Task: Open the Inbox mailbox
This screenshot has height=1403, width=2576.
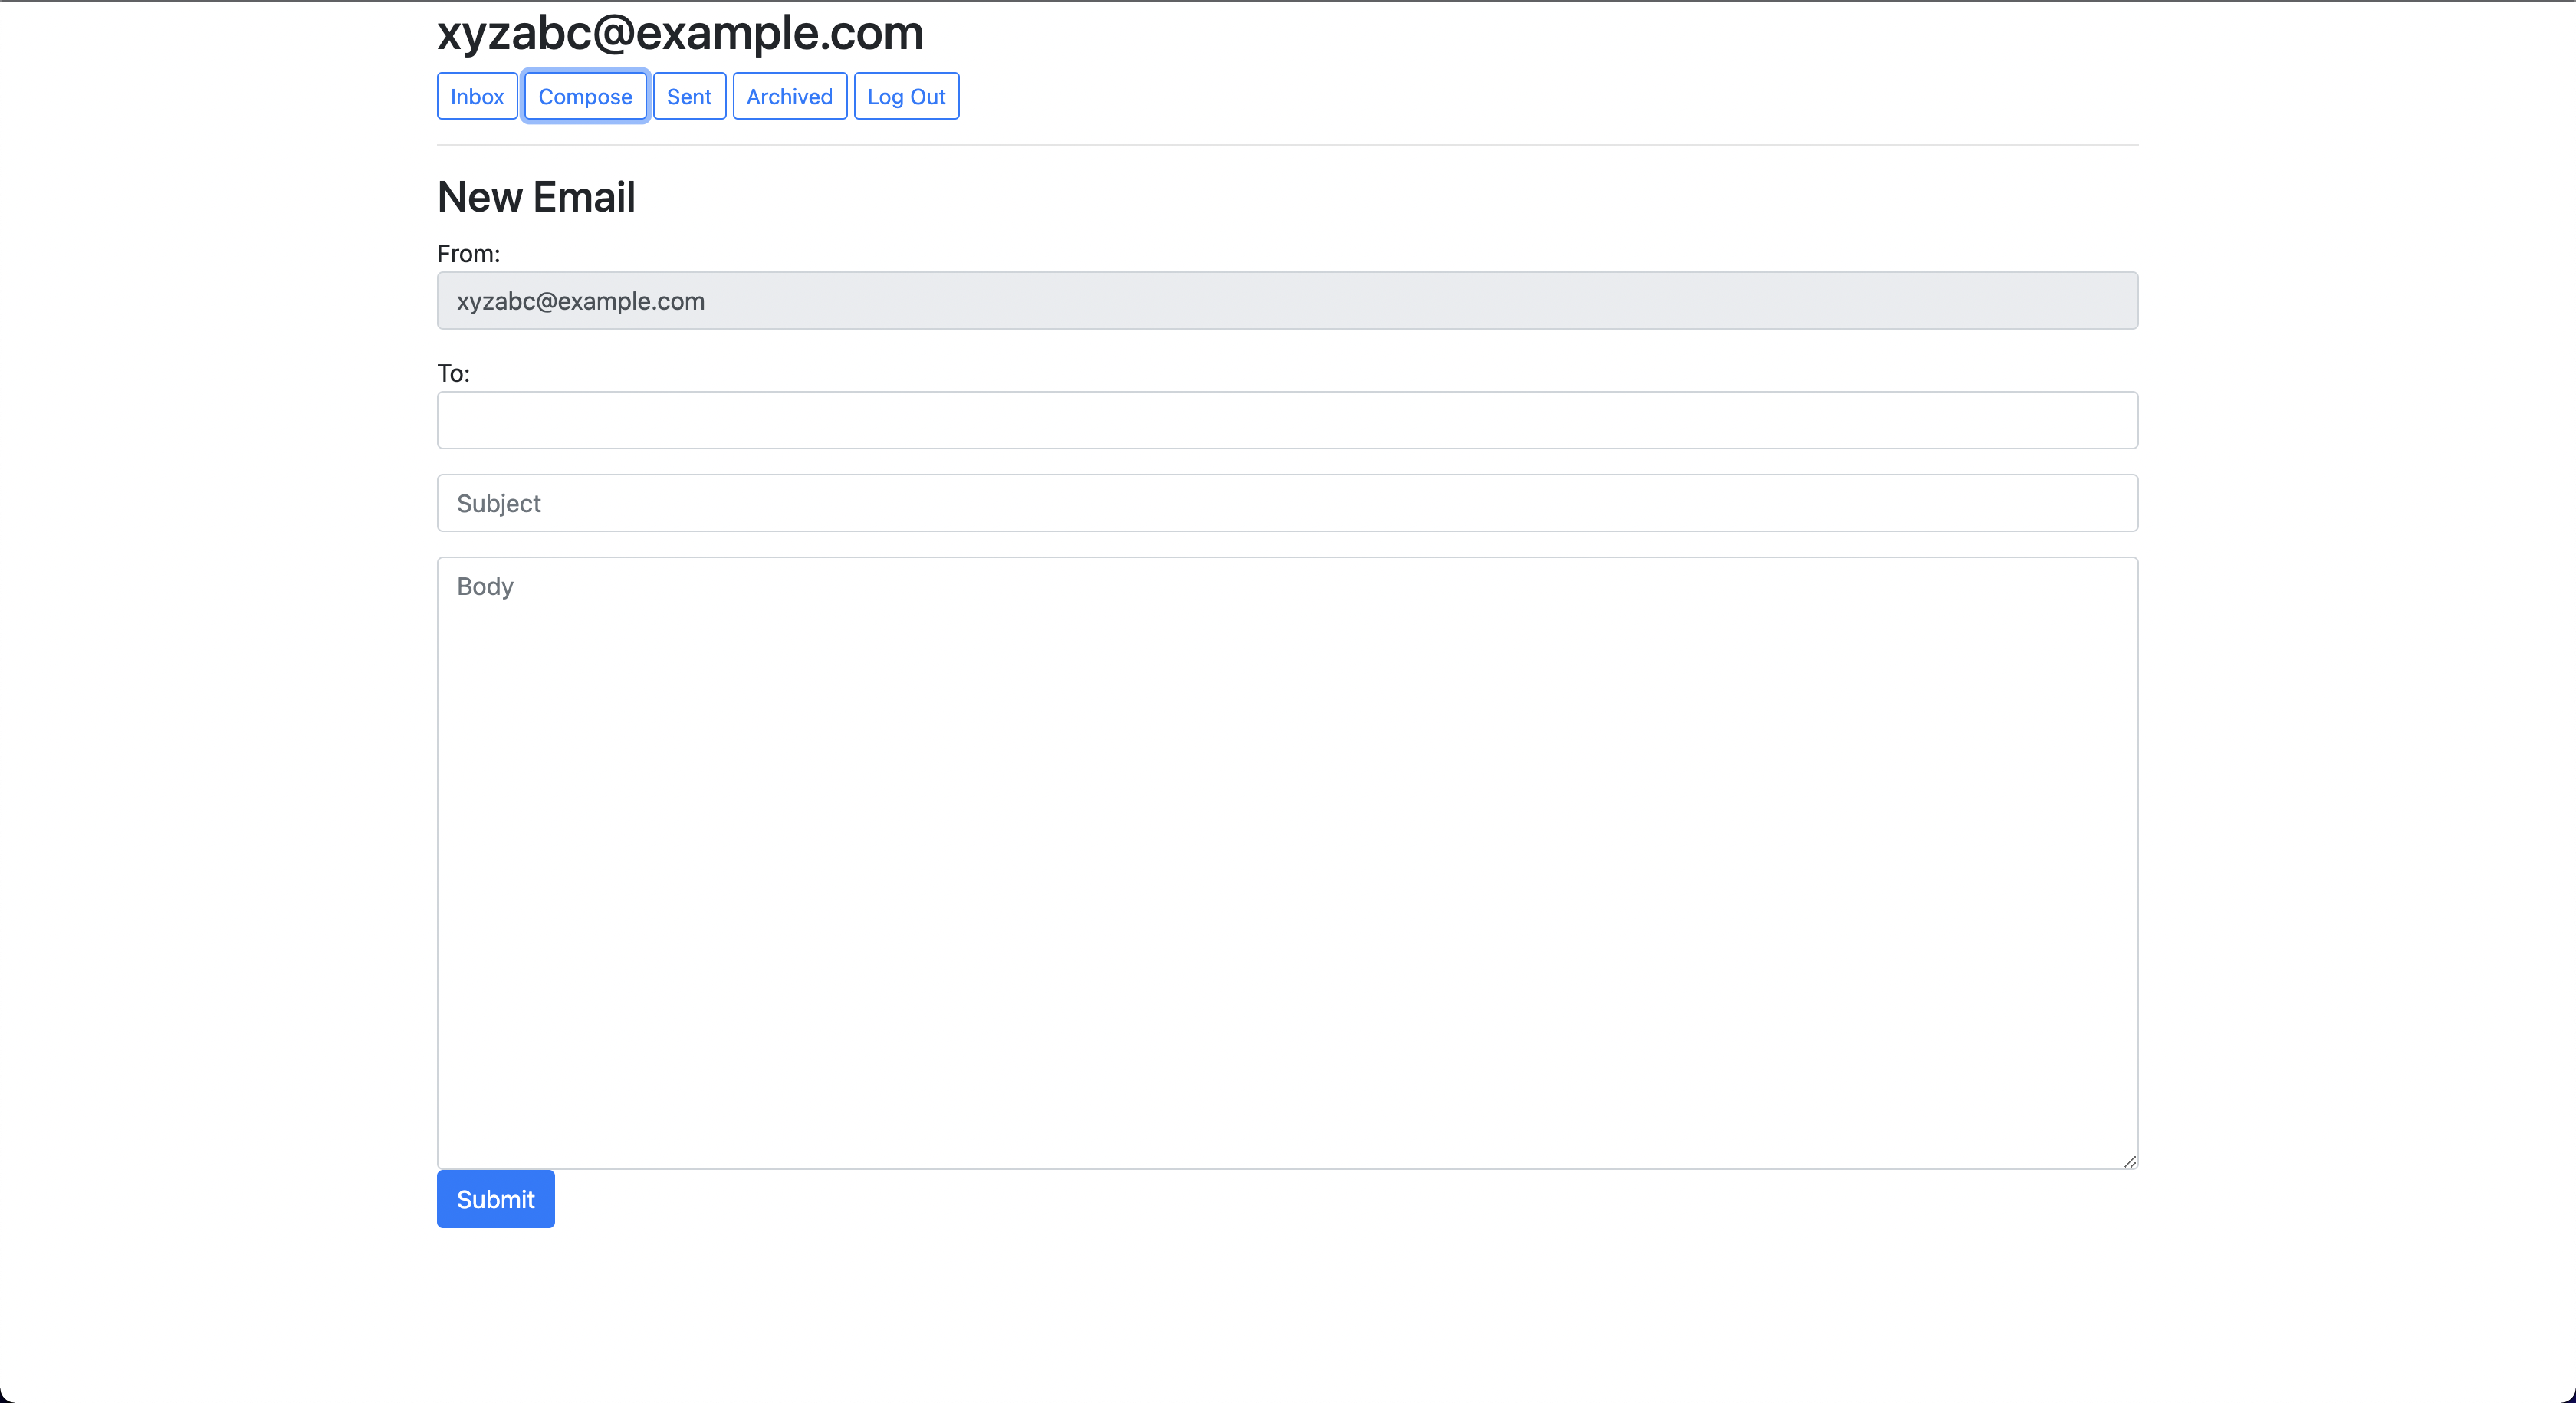Action: [477, 96]
